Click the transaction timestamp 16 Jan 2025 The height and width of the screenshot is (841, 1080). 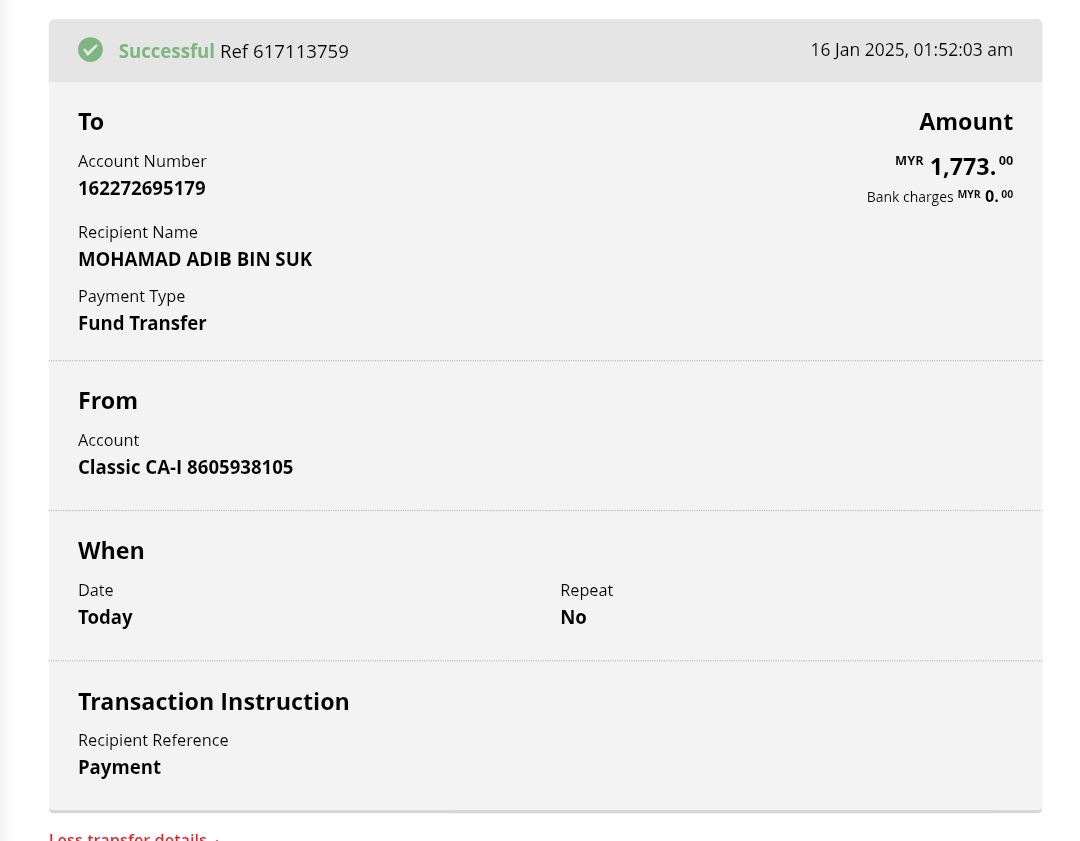pyautogui.click(x=911, y=50)
